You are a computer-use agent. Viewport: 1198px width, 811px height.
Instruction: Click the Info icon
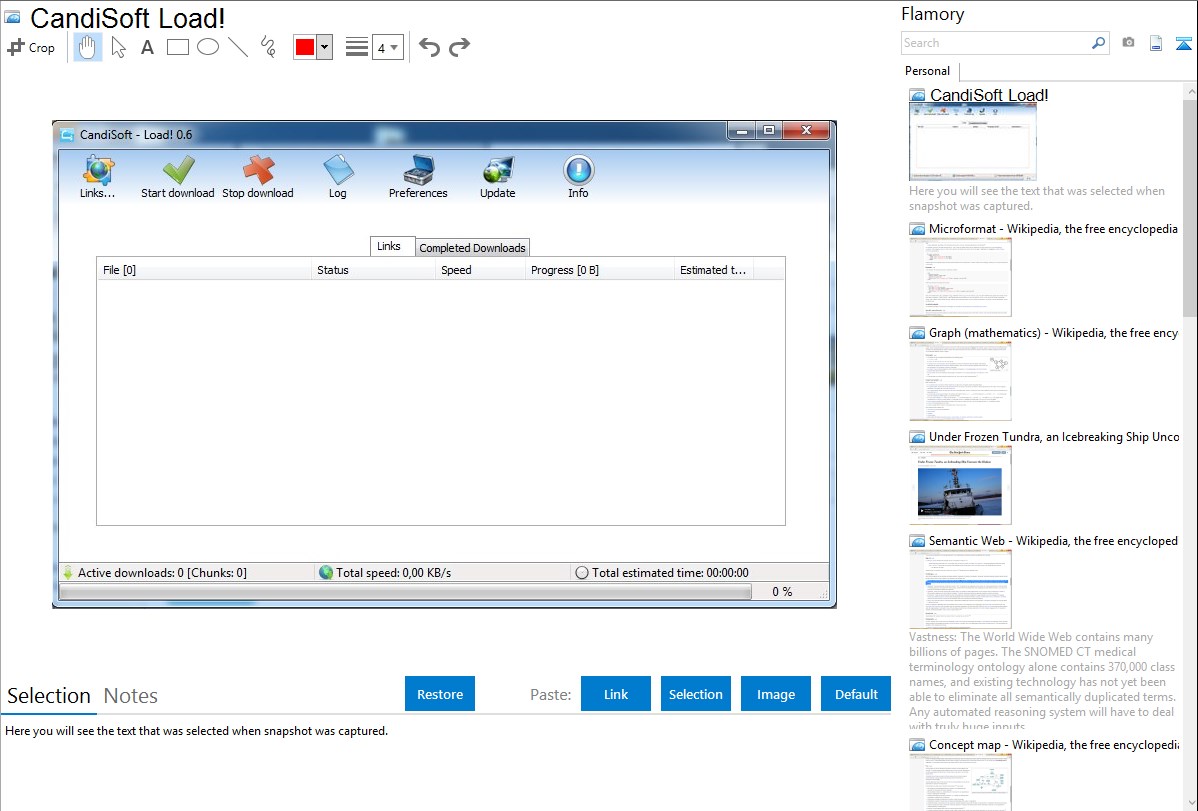click(x=578, y=170)
